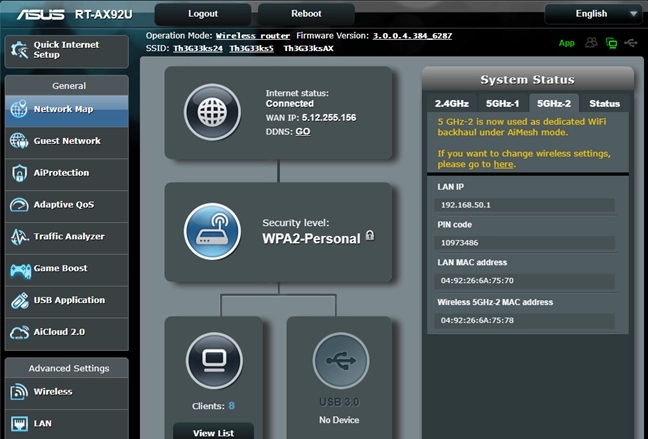Image resolution: width=648 pixels, height=439 pixels.
Task: Open Game Boost menu item
Action: pyautogui.click(x=67, y=268)
